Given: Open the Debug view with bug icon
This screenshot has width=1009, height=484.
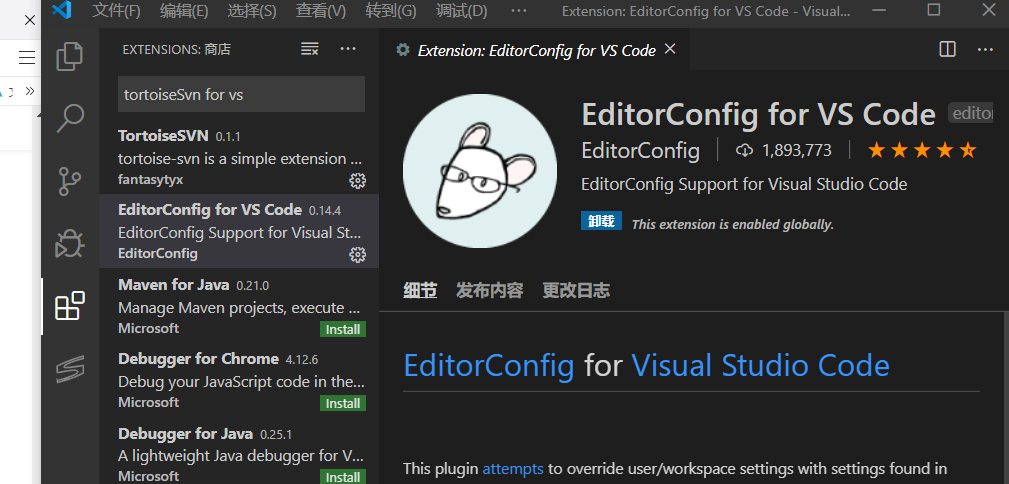Looking at the screenshot, I should point(69,243).
